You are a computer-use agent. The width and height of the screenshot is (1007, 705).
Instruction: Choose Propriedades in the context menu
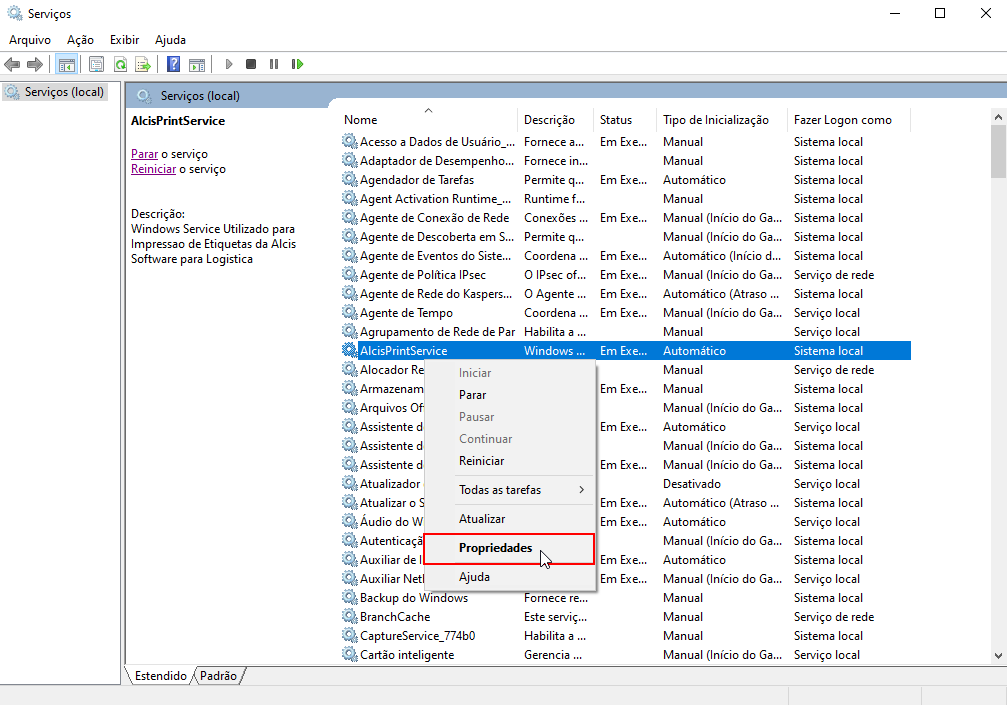click(509, 548)
